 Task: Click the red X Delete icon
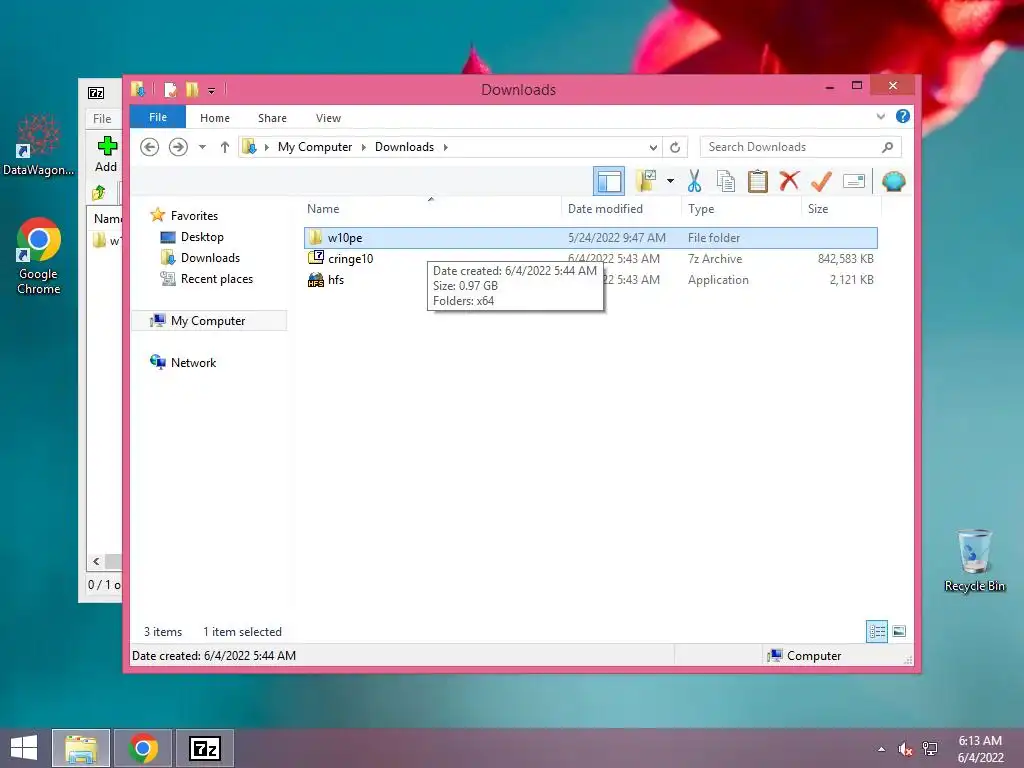(789, 181)
